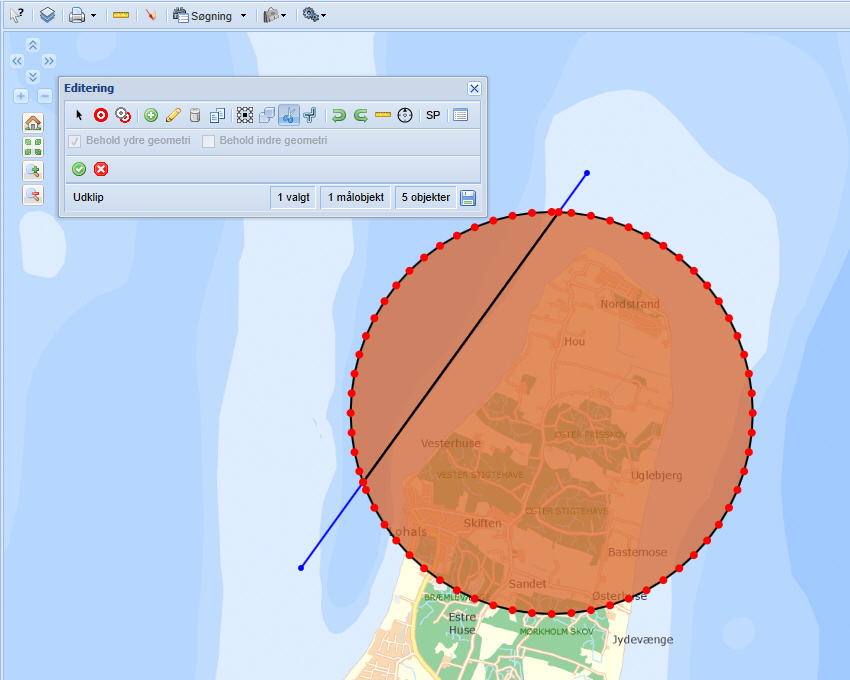The image size is (850, 680).
Task: Select the black arrow selection tool in Editering
Action: (79, 115)
